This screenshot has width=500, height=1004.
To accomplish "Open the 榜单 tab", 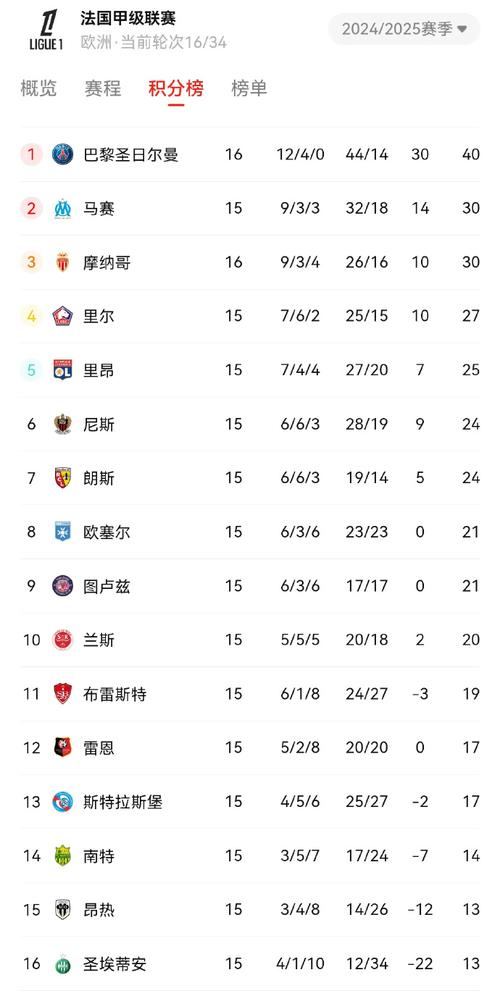I will (x=249, y=88).
